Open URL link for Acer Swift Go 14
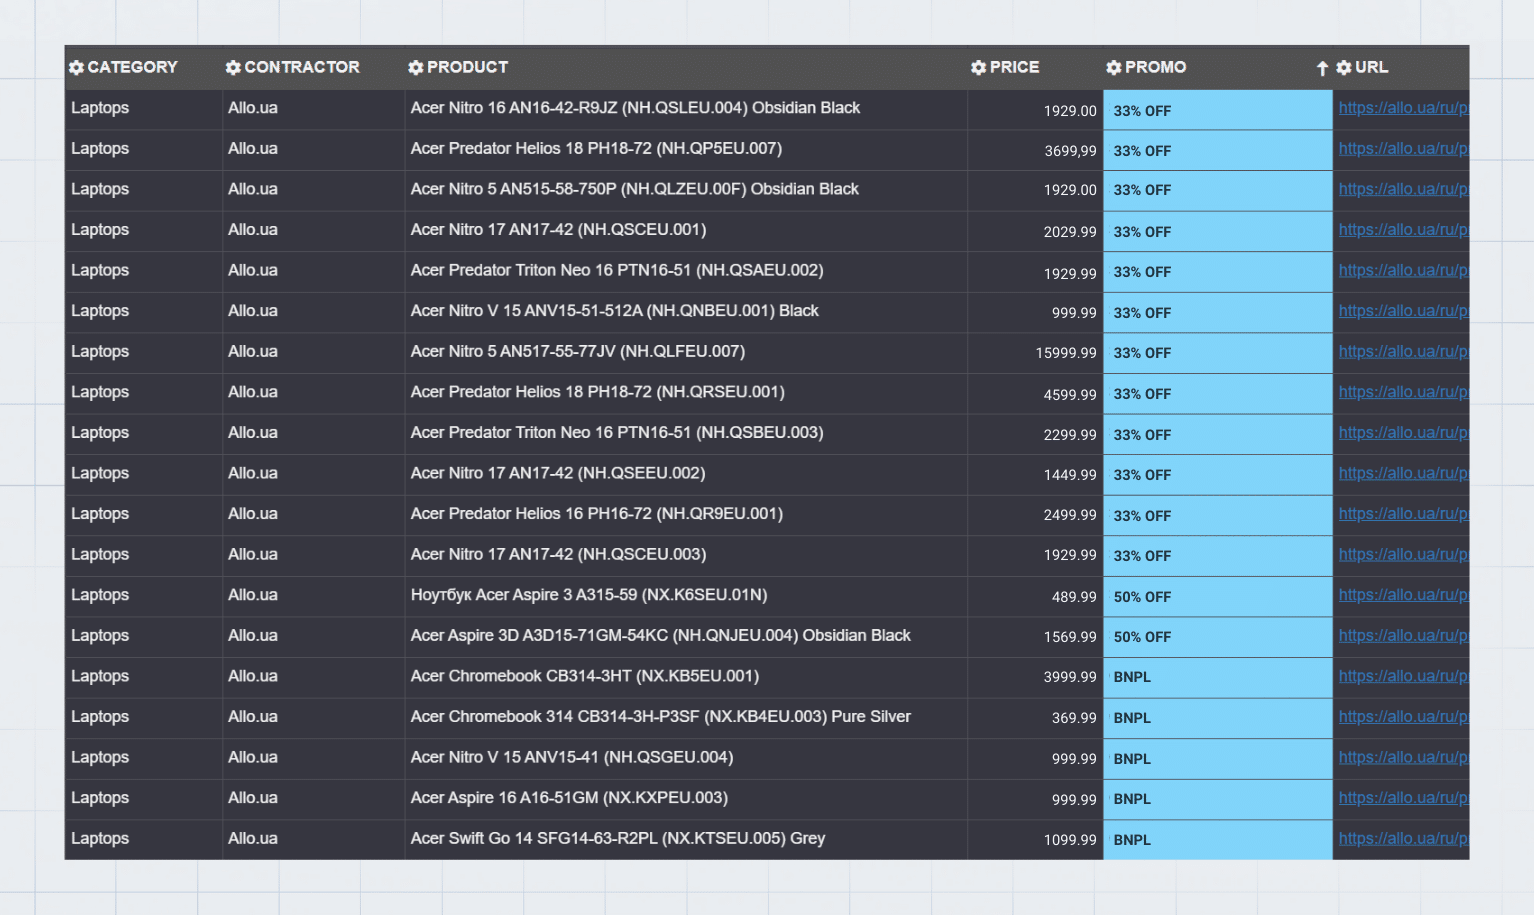Image resolution: width=1534 pixels, height=915 pixels. pyautogui.click(x=1402, y=839)
